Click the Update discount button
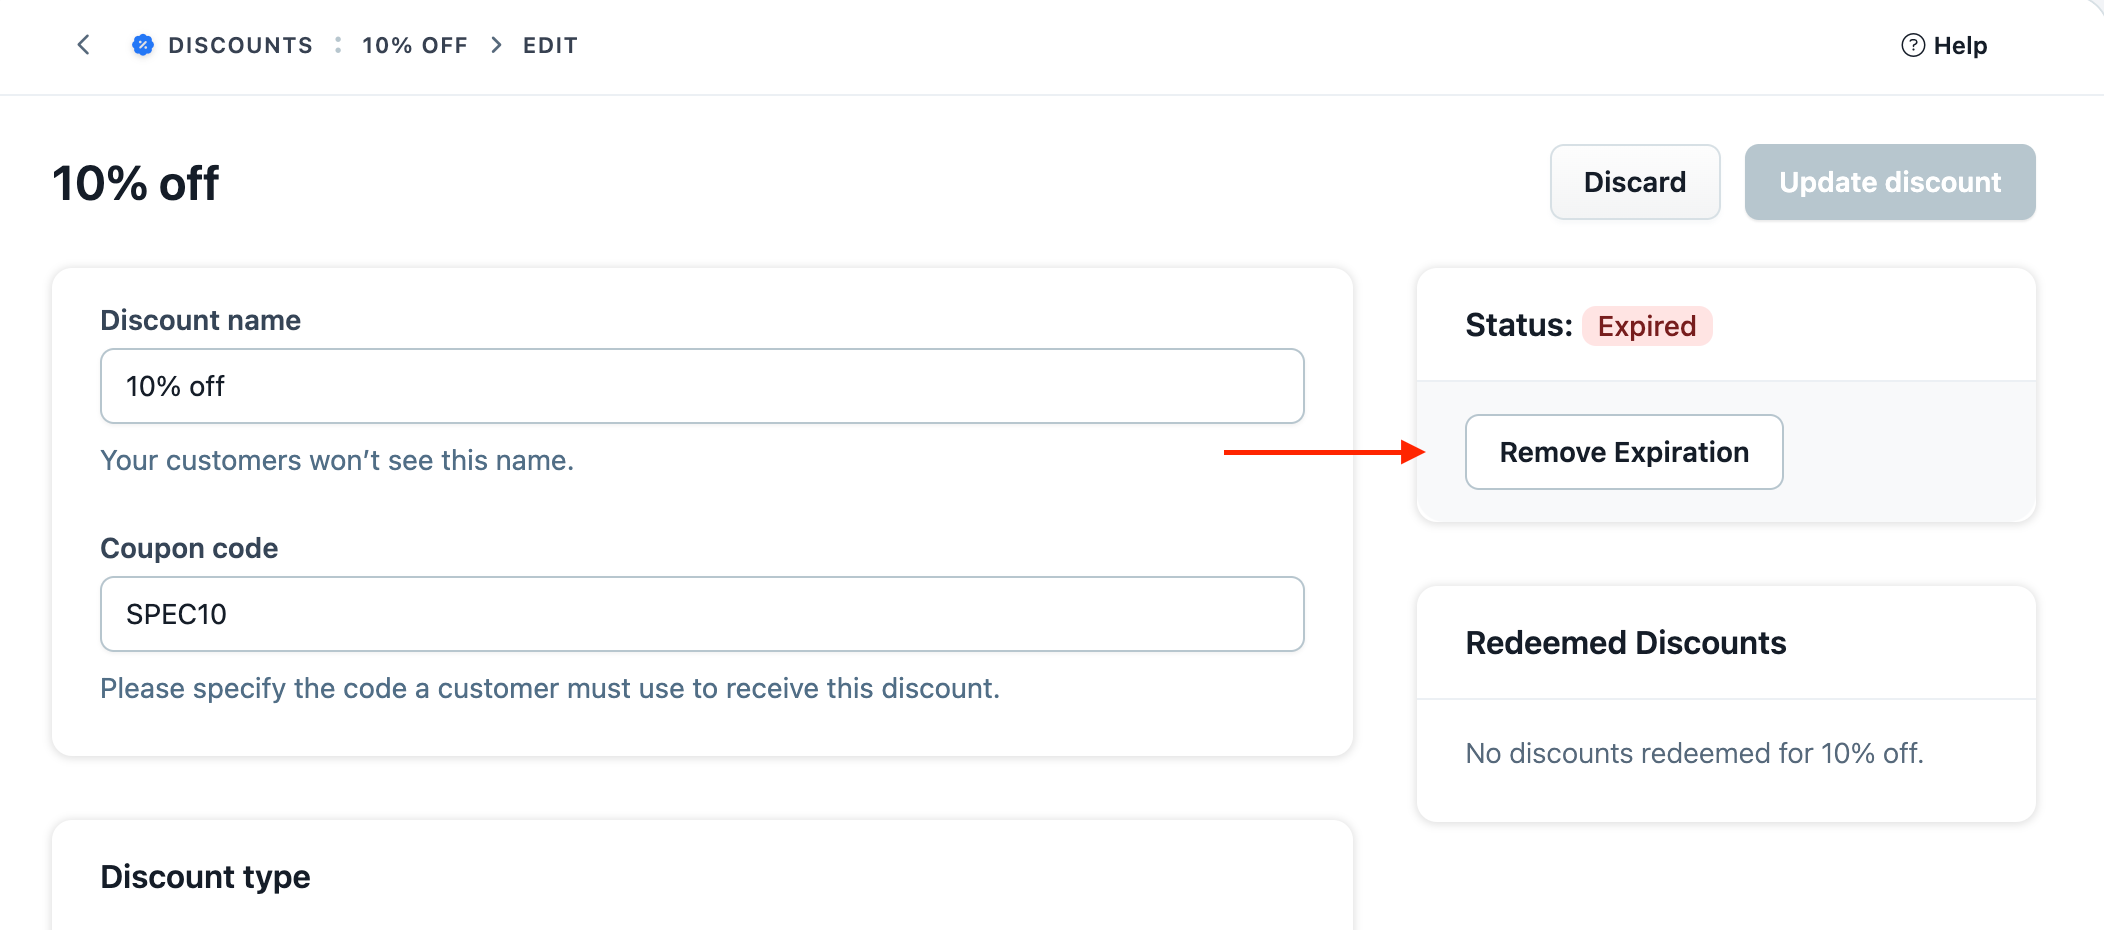 [x=1889, y=182]
